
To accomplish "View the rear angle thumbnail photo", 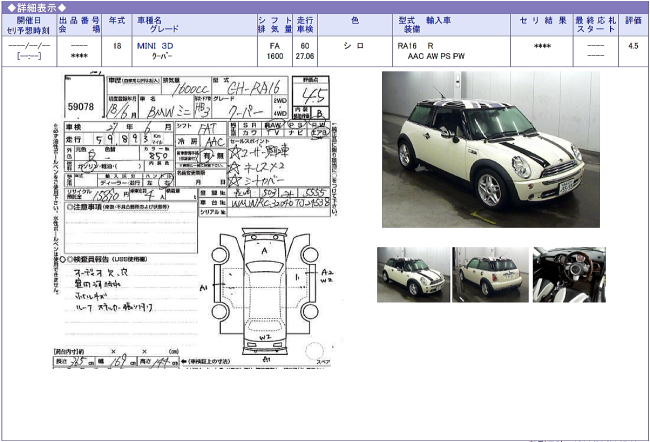I will pyautogui.click(x=490, y=274).
